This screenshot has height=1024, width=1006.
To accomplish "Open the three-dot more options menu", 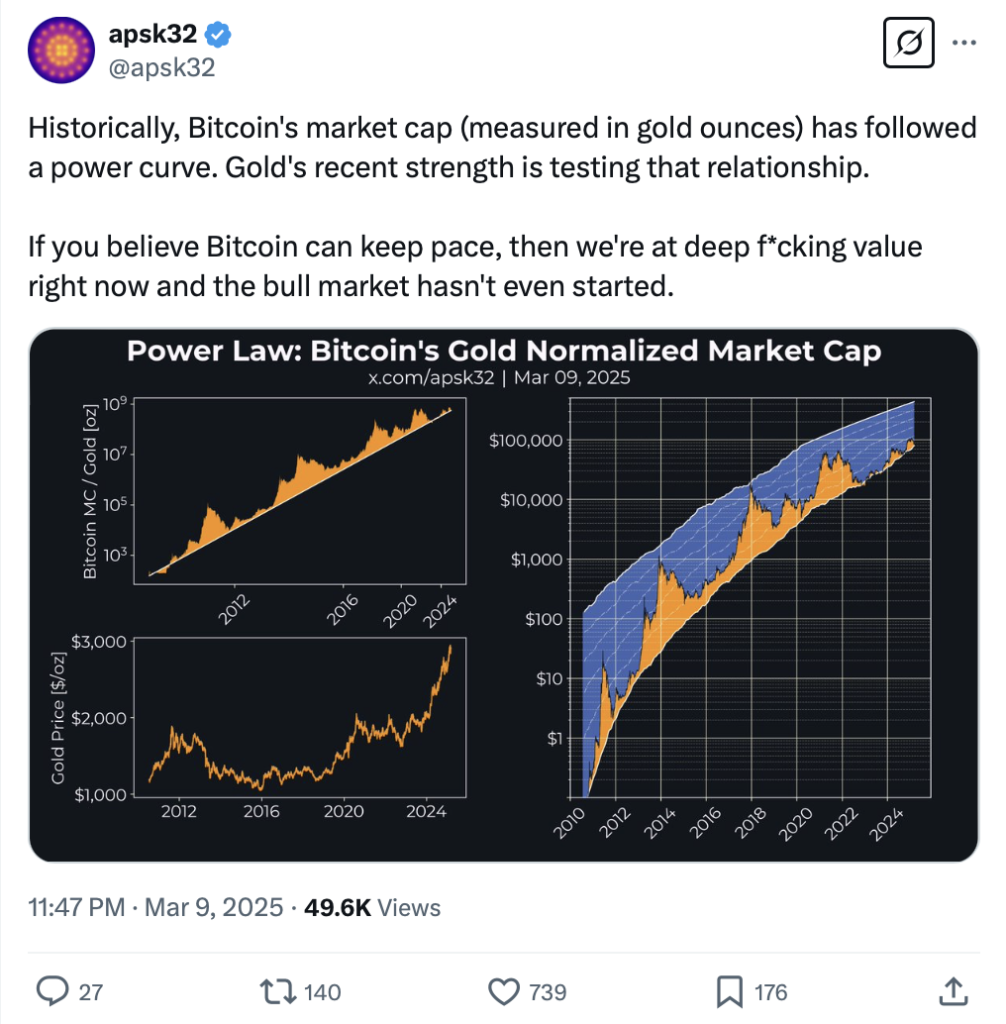I will click(964, 43).
